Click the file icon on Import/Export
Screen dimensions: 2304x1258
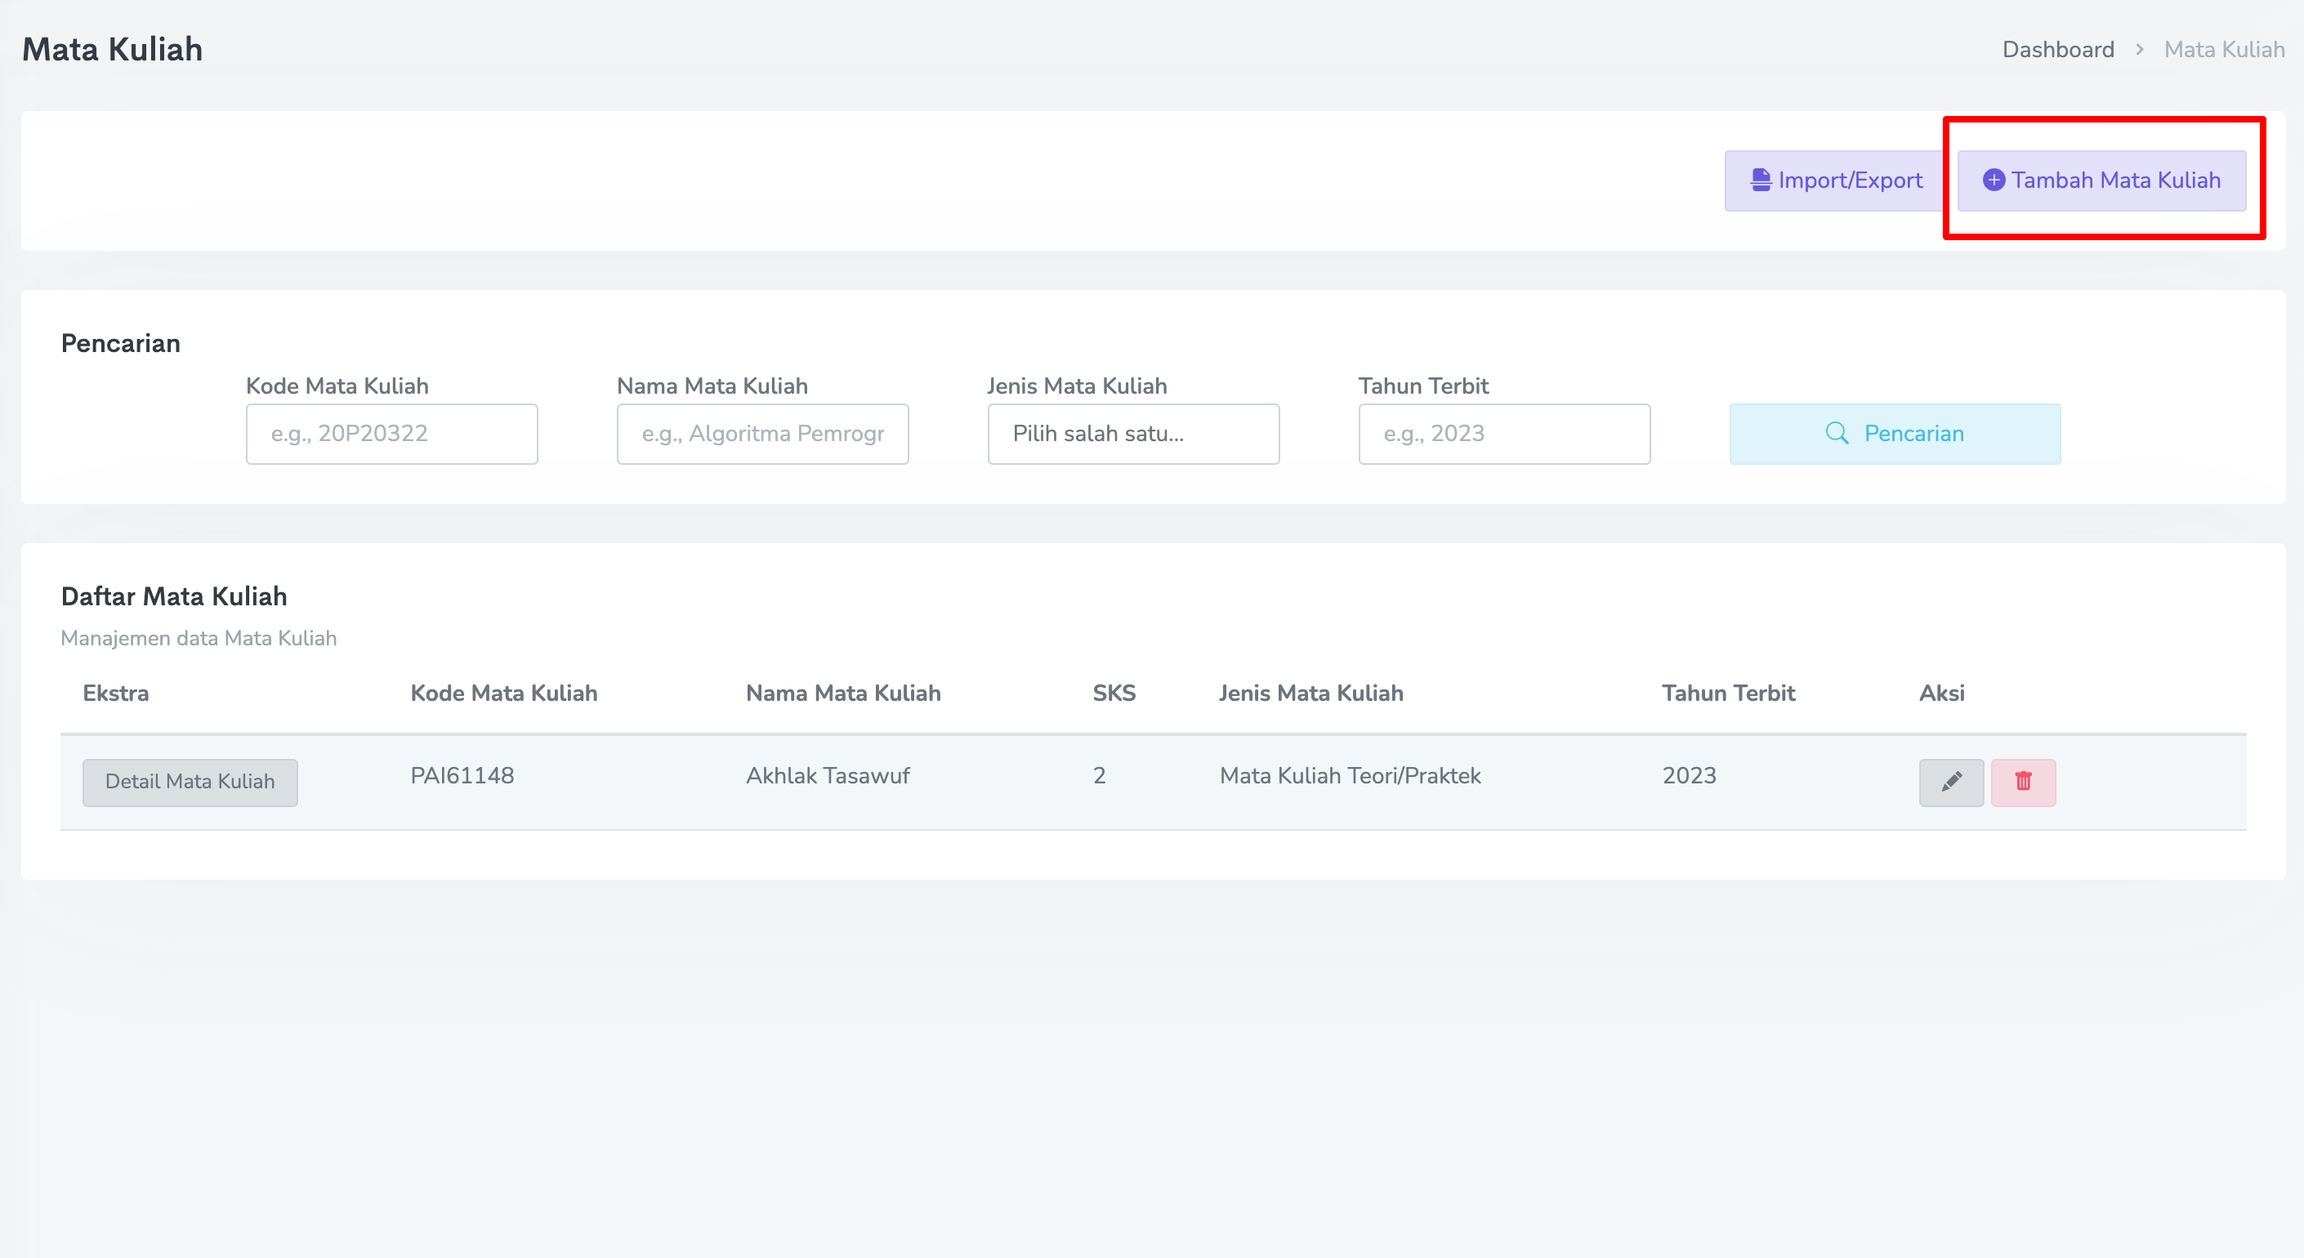1760,180
